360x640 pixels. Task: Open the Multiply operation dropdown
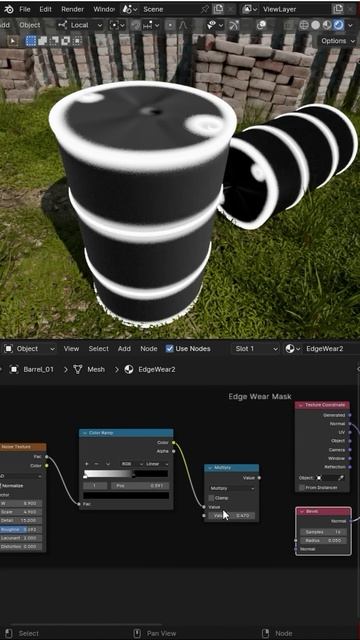pos(231,488)
